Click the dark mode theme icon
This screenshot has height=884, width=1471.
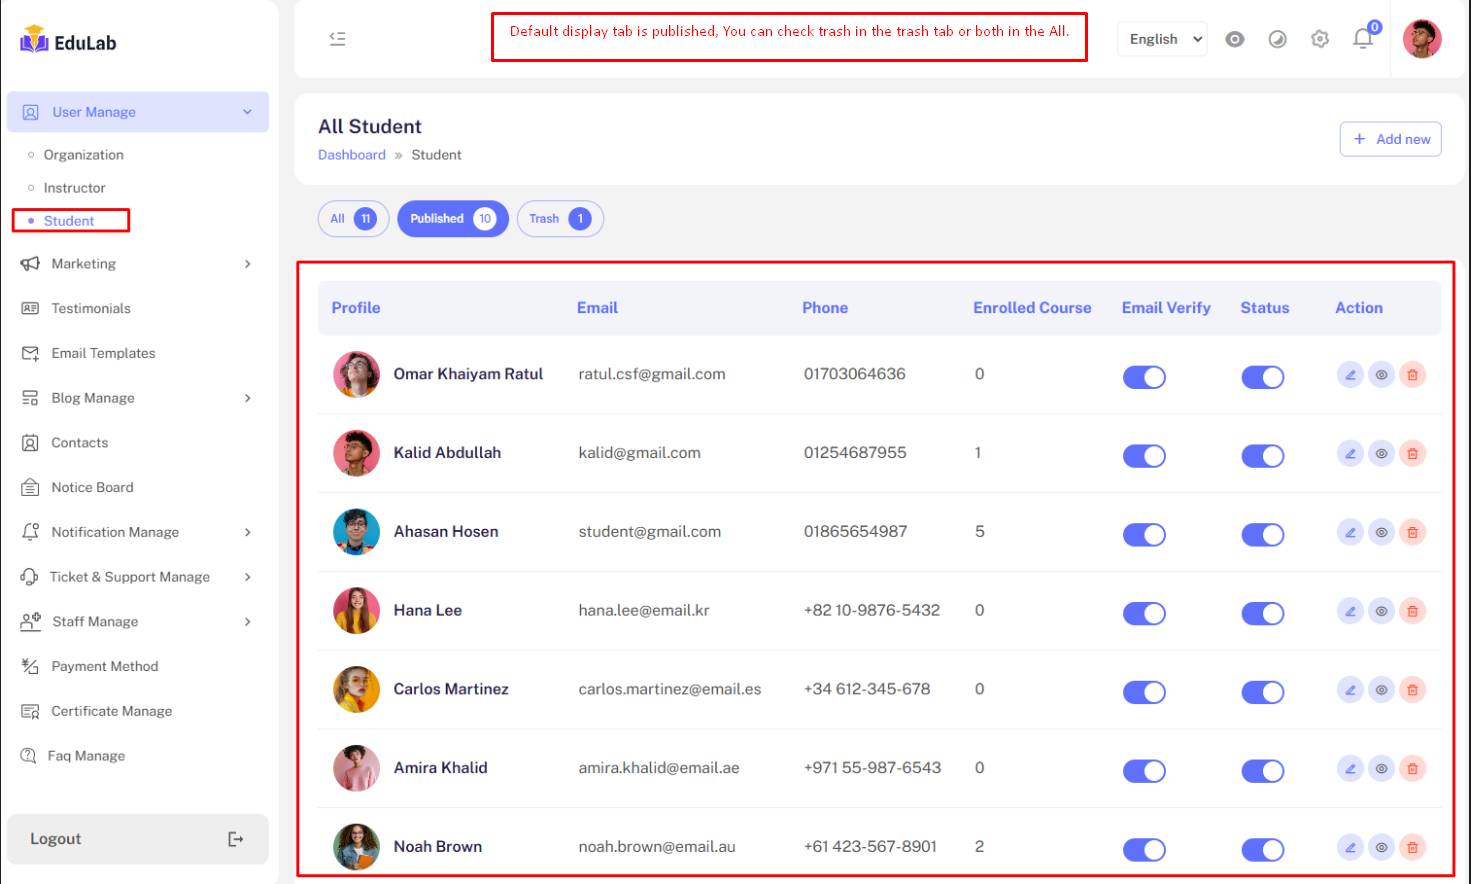point(1277,39)
